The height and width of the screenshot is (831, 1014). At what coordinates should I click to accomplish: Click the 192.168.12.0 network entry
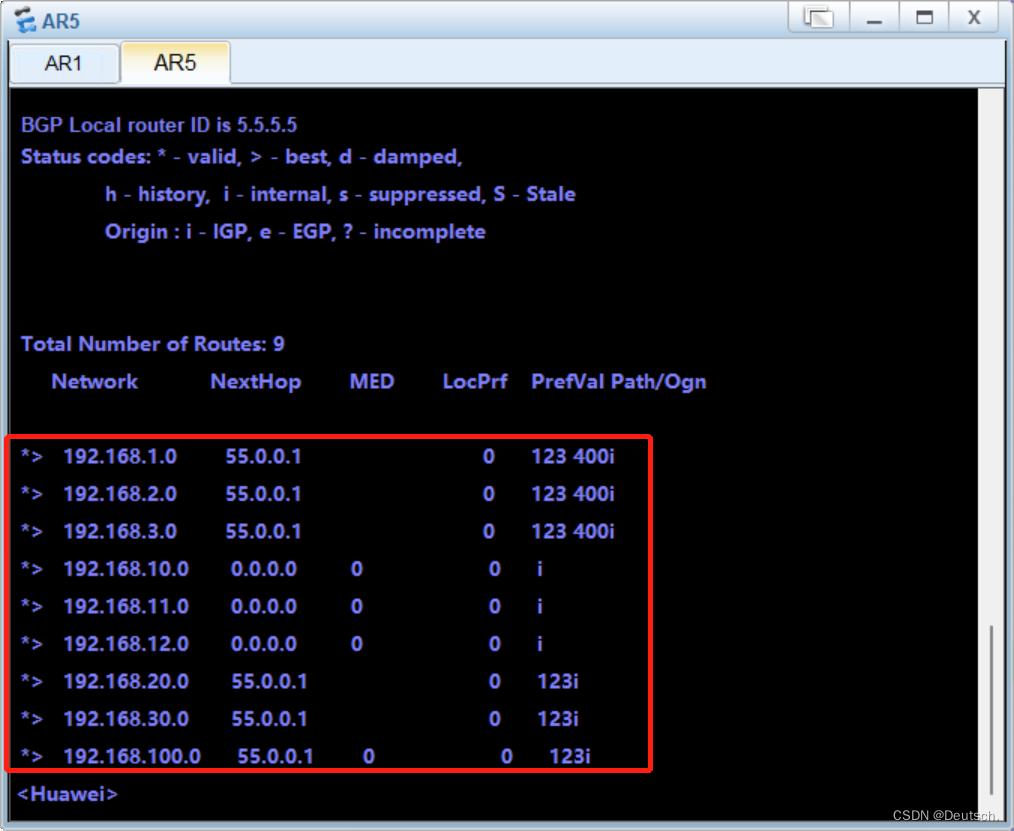coord(126,644)
